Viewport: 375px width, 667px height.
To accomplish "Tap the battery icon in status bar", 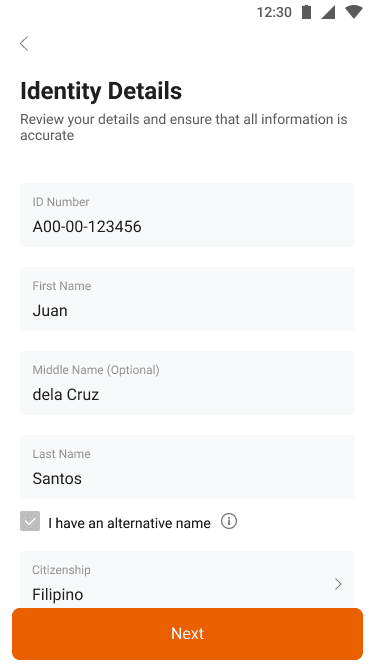I will point(306,12).
